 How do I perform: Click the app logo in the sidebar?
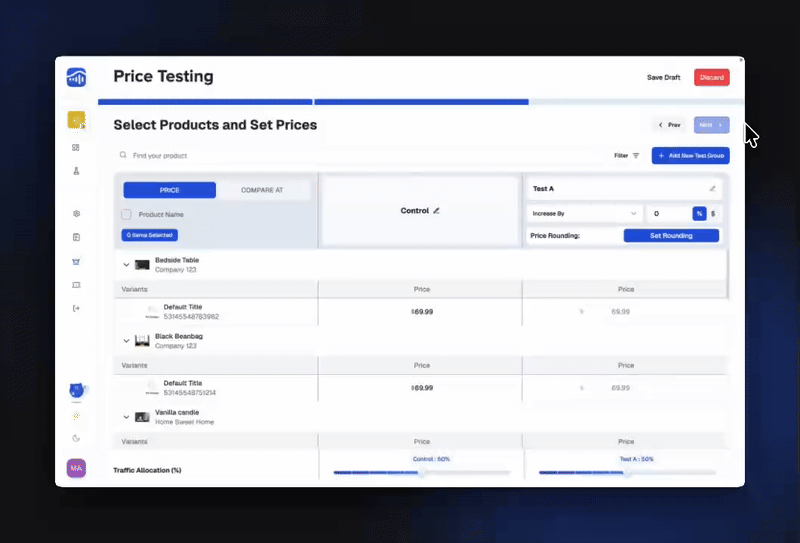click(x=77, y=77)
